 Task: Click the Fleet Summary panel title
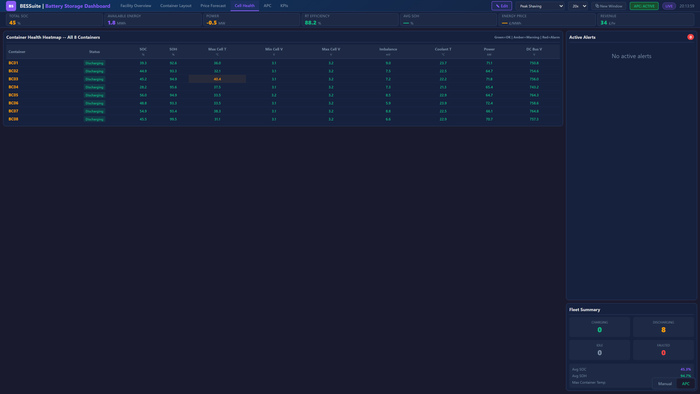tap(584, 310)
